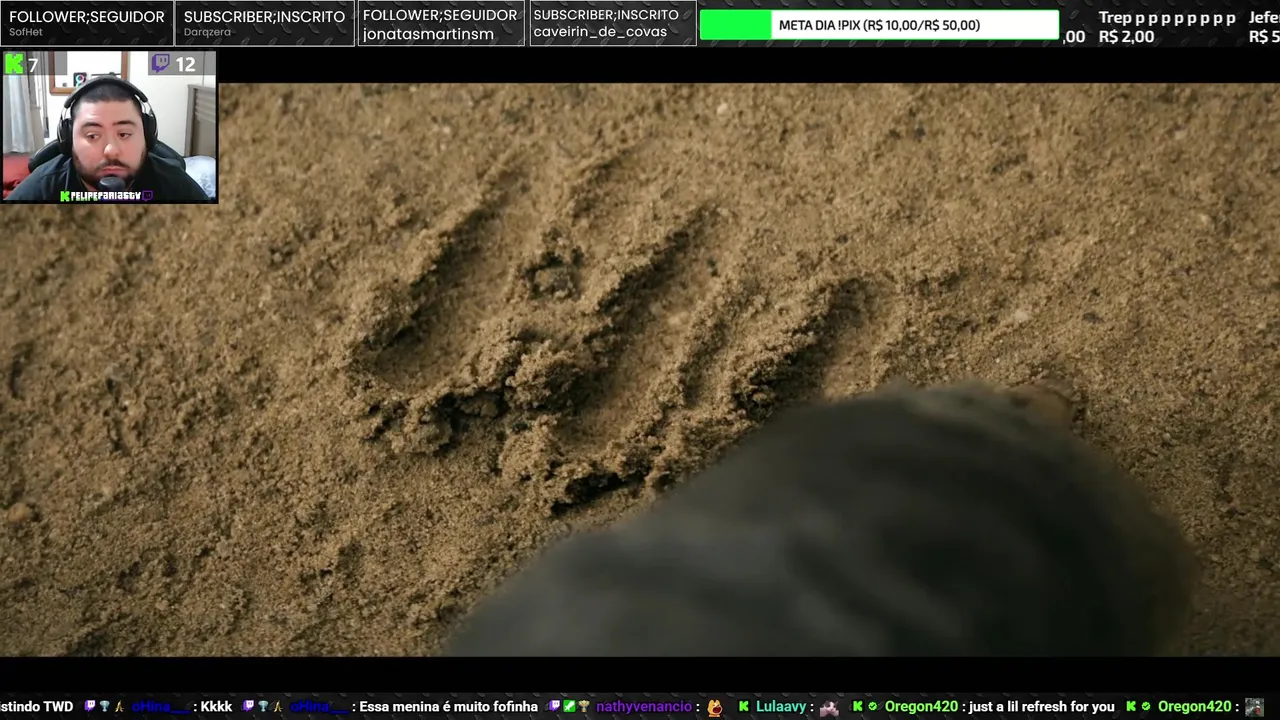
Task: Click 'Essa menina é muito fofinha' chat message
Action: (449, 707)
